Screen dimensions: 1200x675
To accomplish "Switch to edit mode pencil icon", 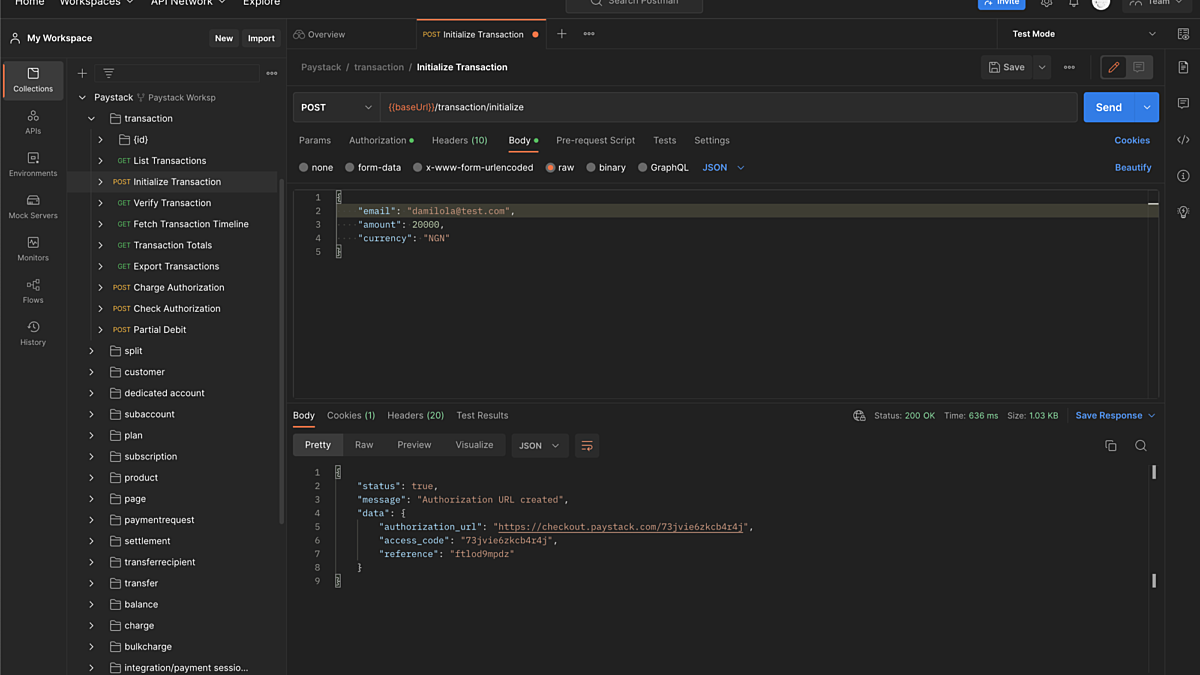I will [x=1113, y=67].
